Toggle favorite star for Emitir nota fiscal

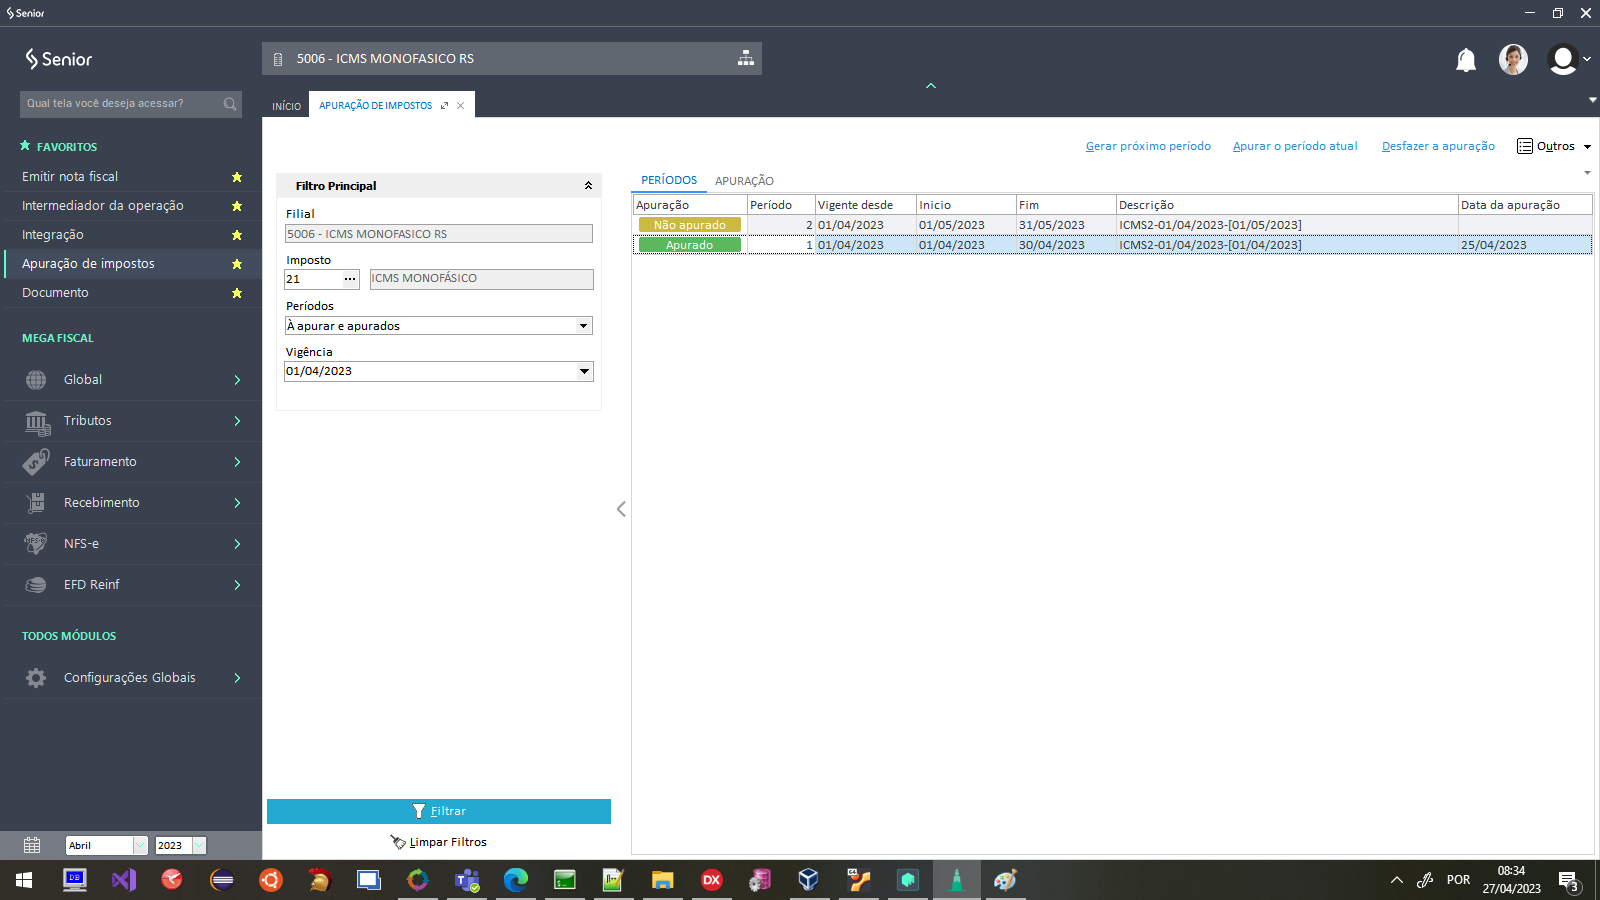click(237, 177)
